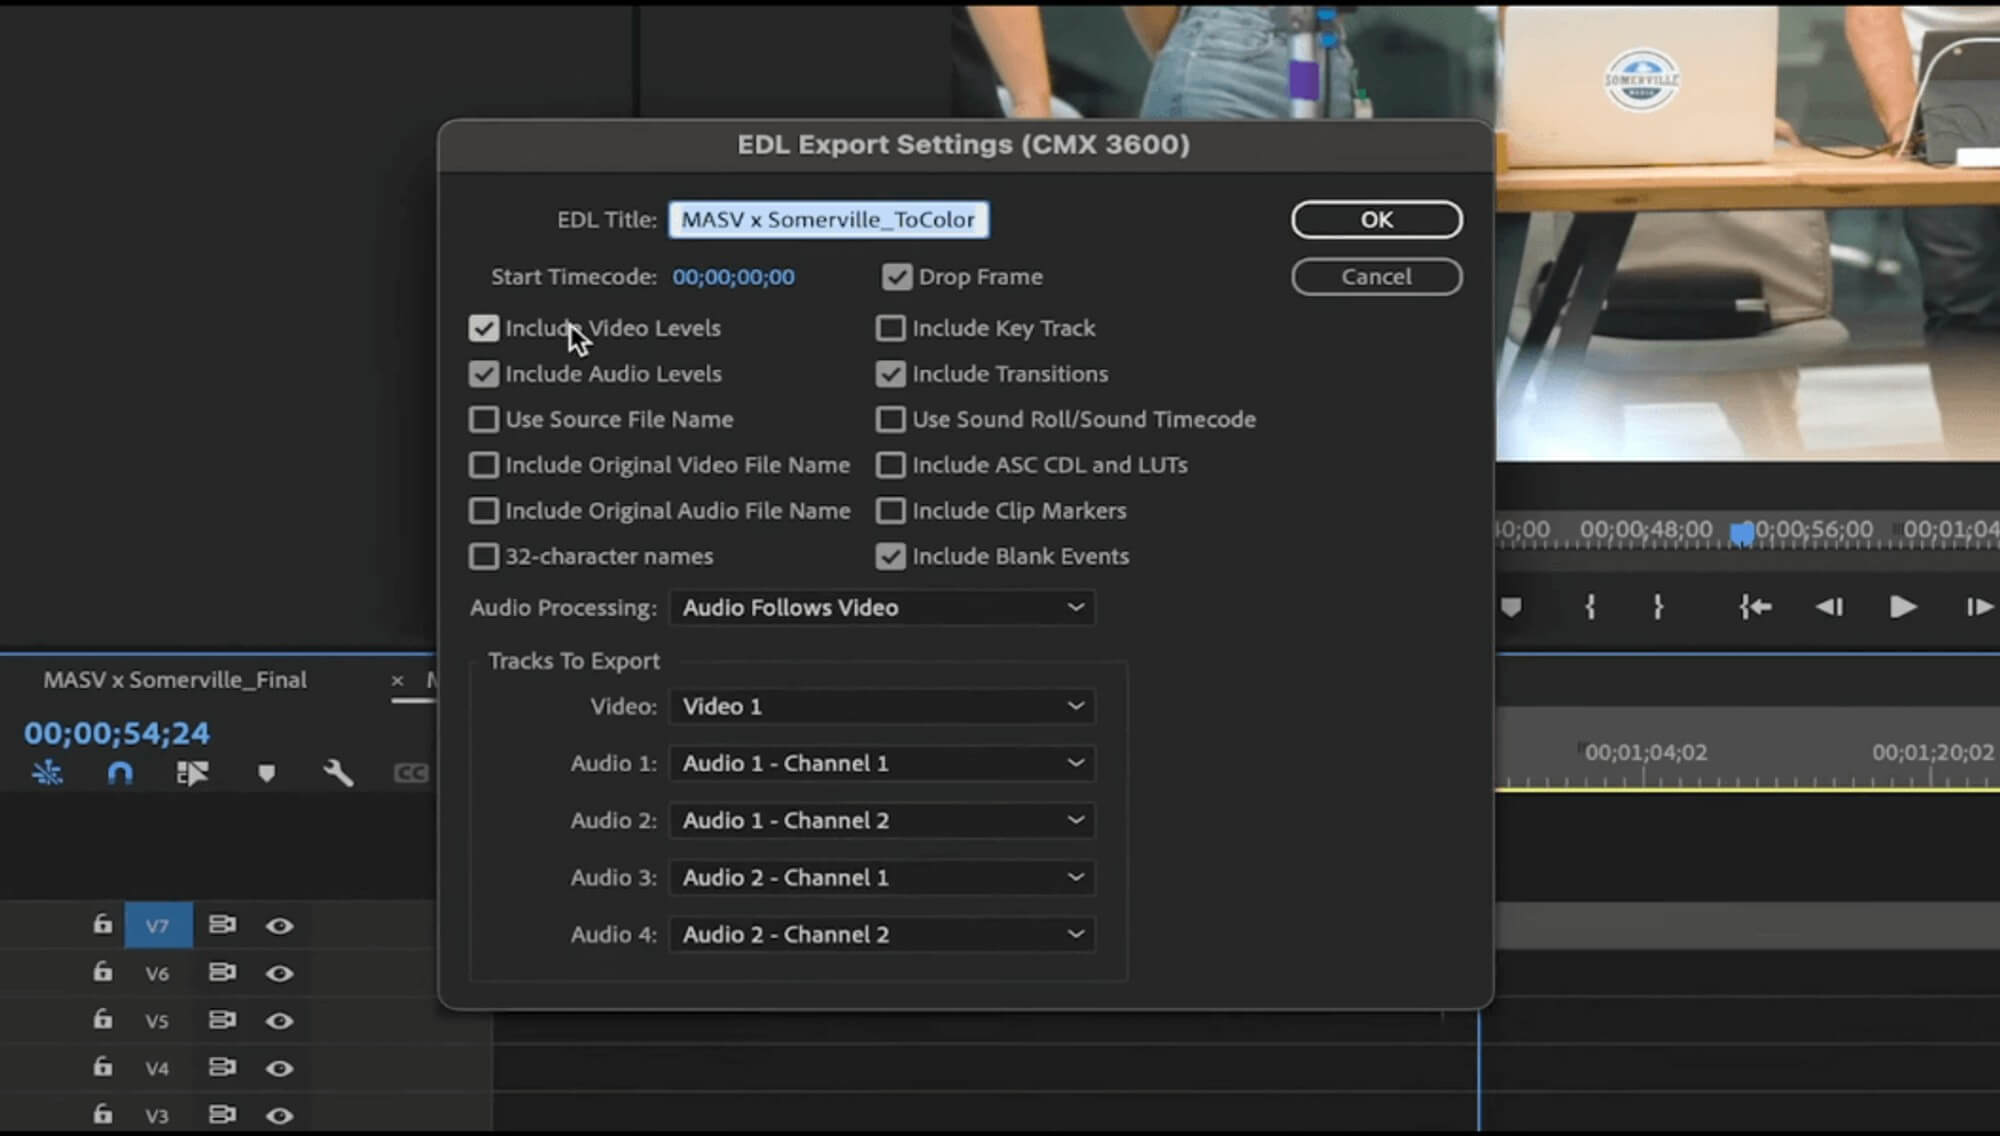Cancel the EDL export dialog
Image resolution: width=2000 pixels, height=1136 pixels.
[1376, 277]
